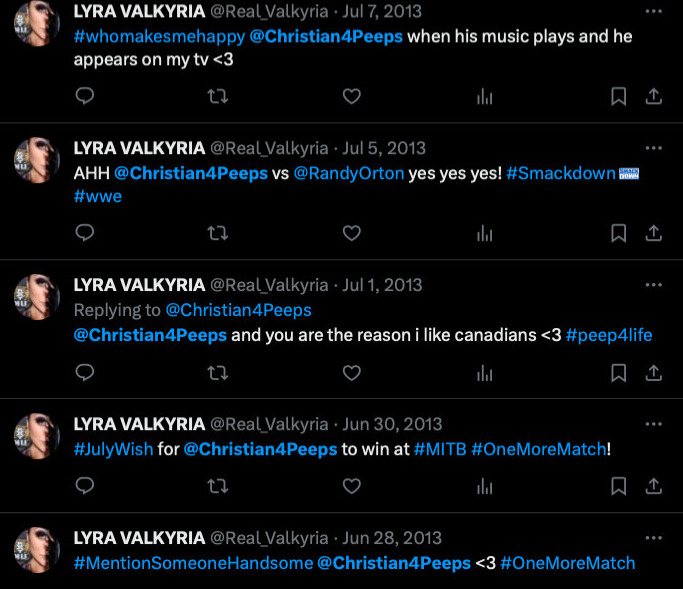Retweet the Jul 1, 2013 reply tweet
683x589 pixels.
(217, 373)
